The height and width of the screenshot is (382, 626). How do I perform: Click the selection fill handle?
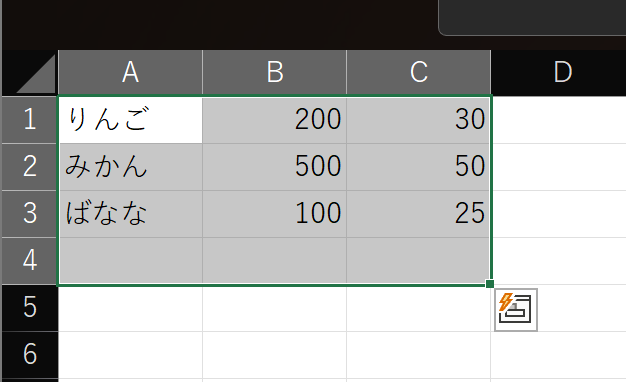point(490,284)
